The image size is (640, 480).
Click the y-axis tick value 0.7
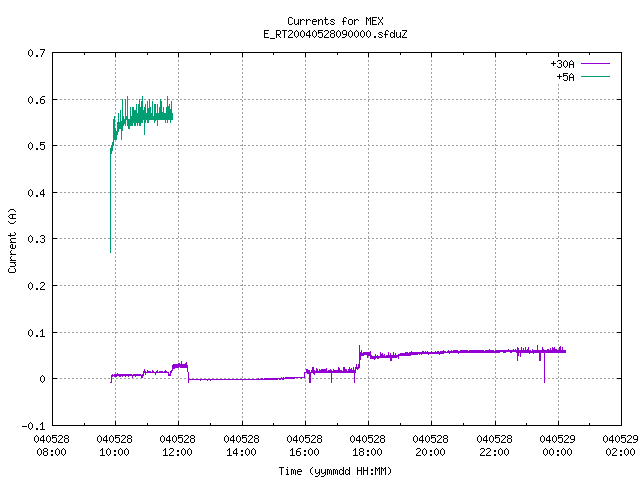36,53
